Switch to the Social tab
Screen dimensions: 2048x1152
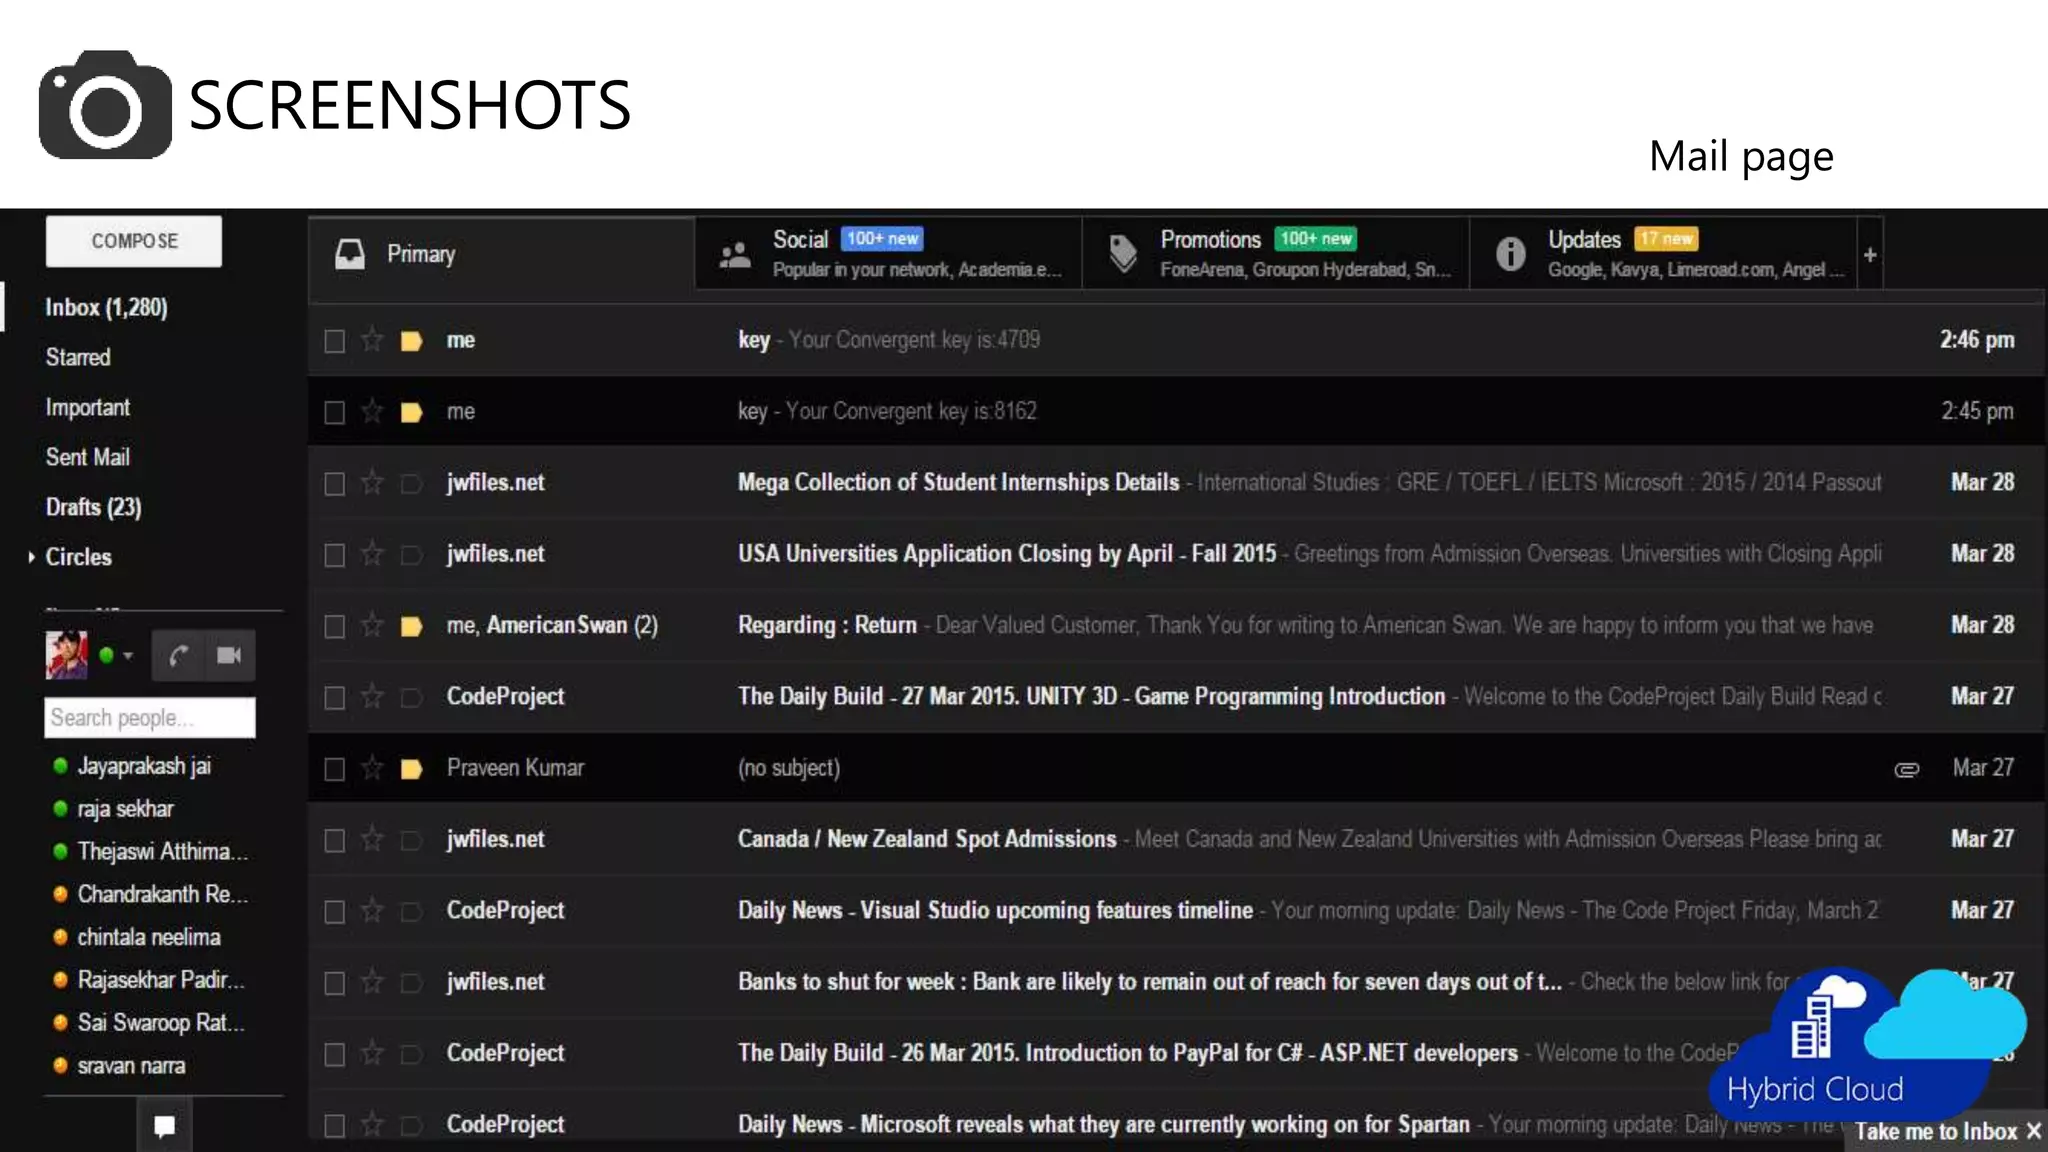[888, 254]
